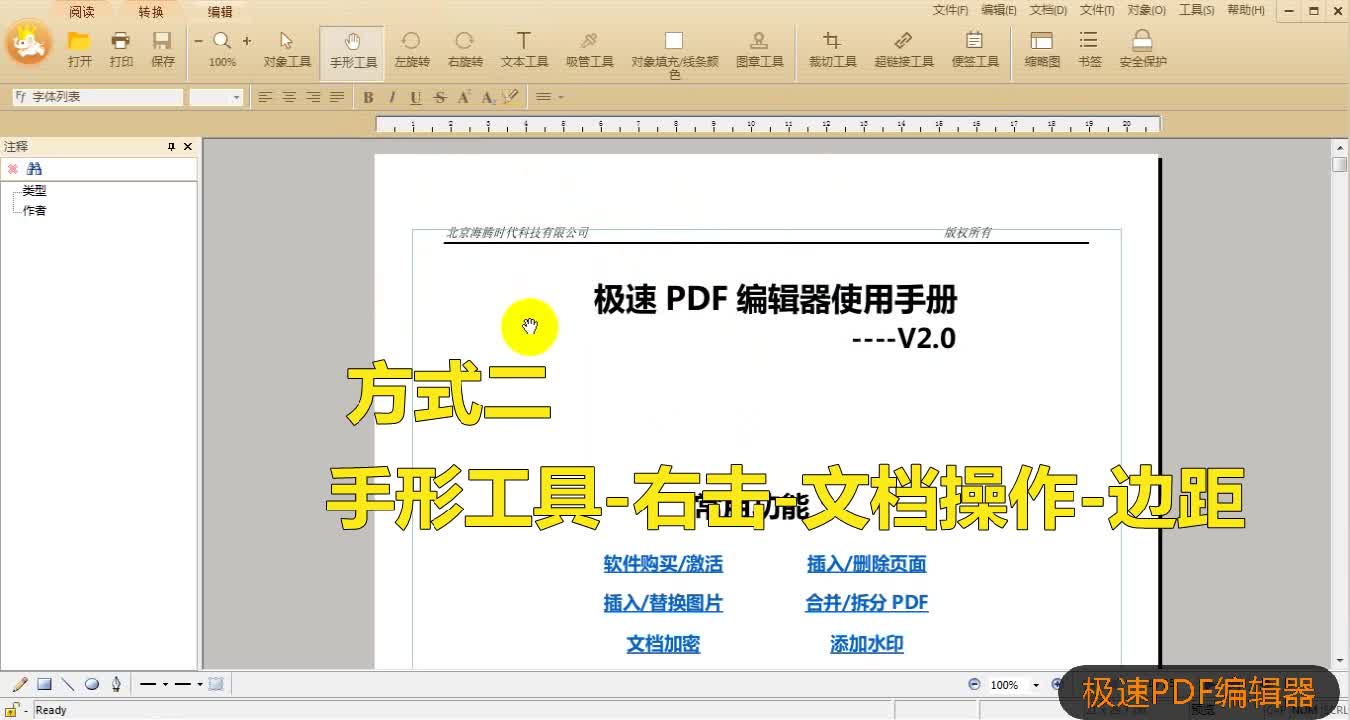Pin the 注释 panel
Screen dimensions: 1350x720
coord(171,146)
